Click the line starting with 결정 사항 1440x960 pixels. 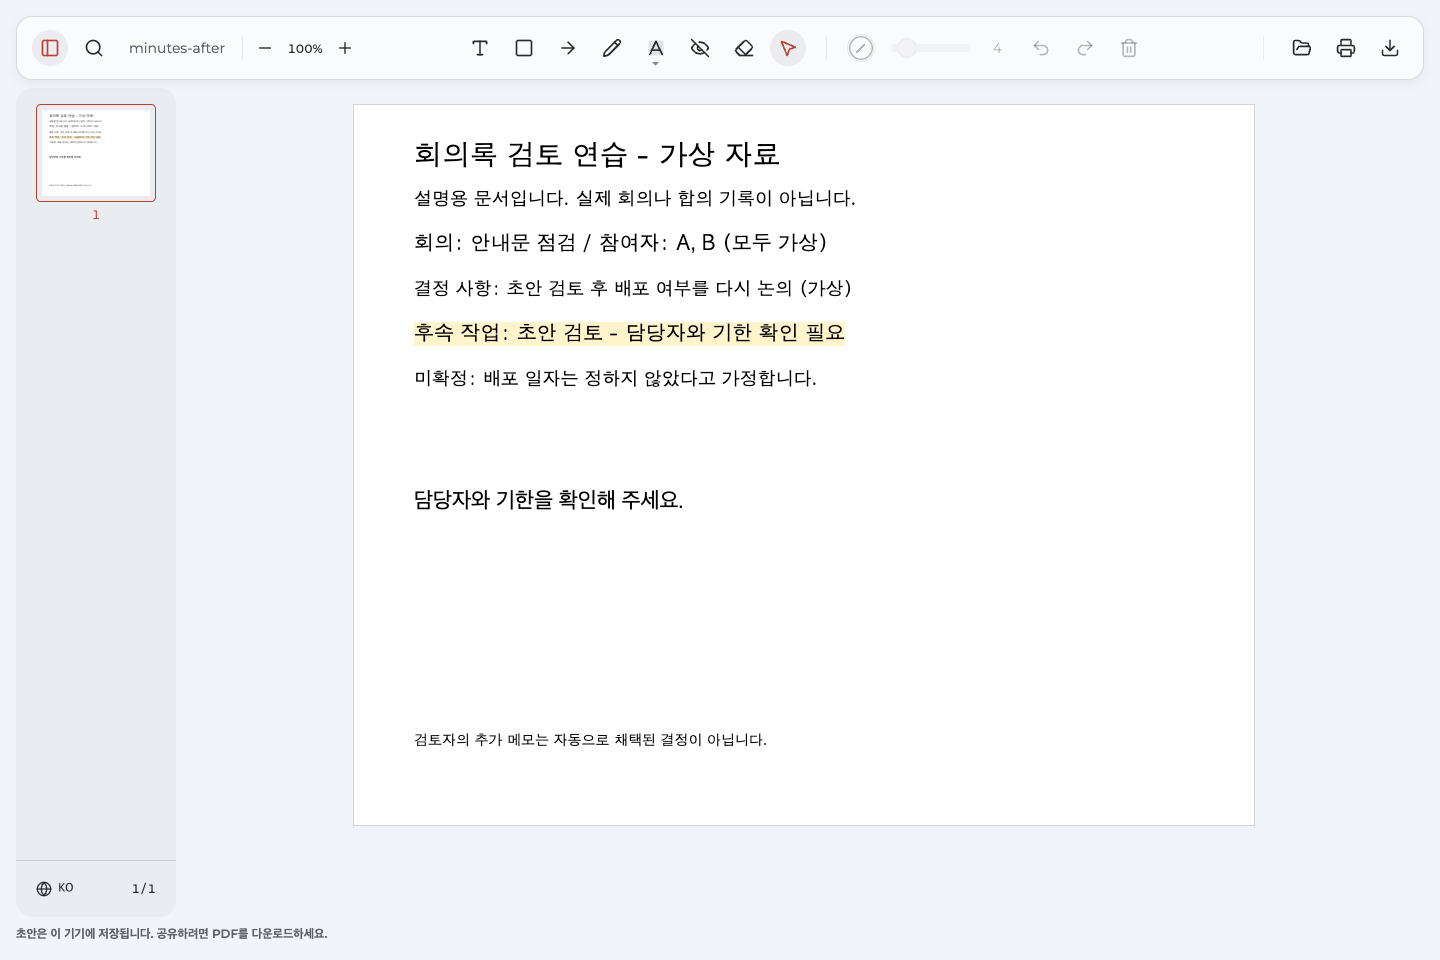coord(633,288)
